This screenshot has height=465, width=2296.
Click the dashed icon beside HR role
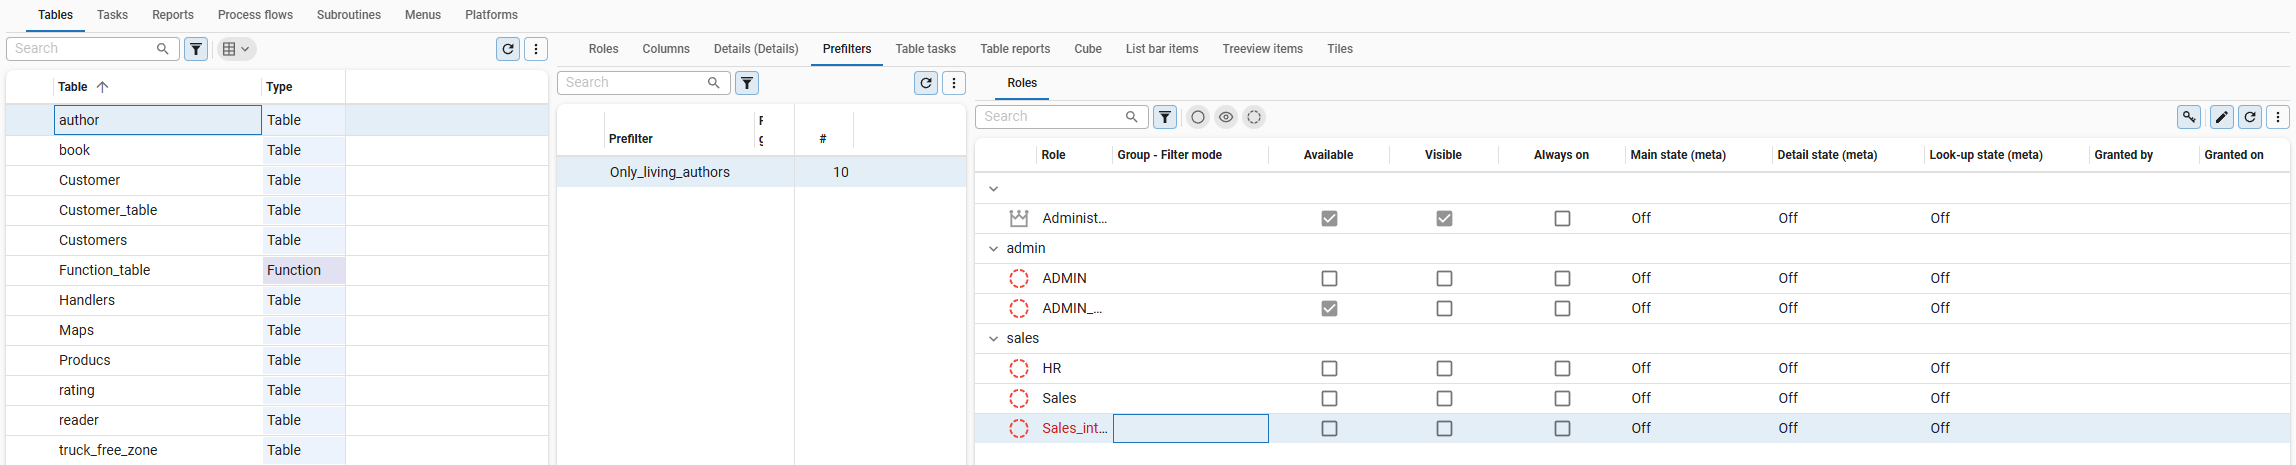(1019, 368)
